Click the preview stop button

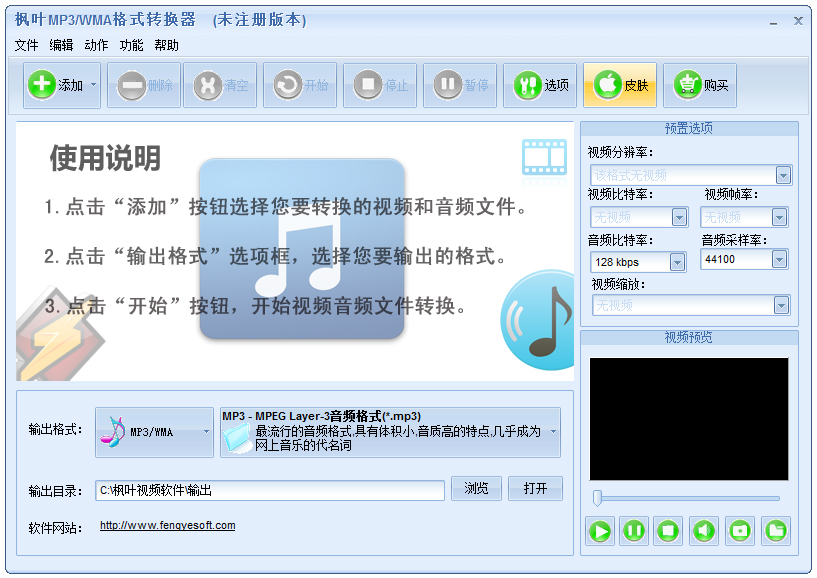point(668,531)
